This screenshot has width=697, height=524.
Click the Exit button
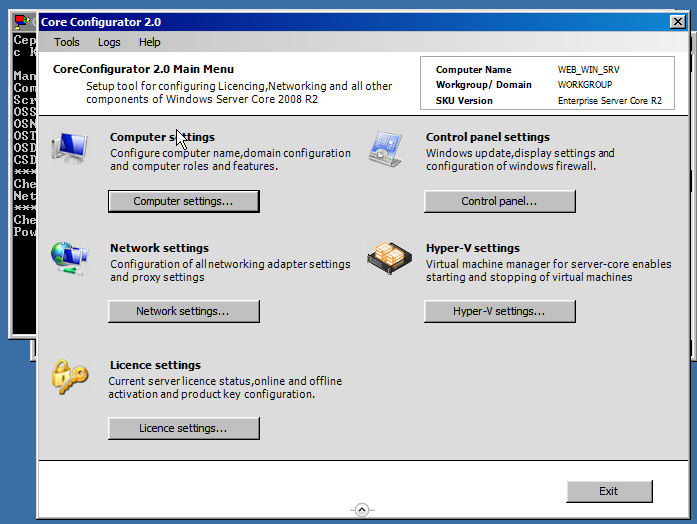[x=609, y=491]
